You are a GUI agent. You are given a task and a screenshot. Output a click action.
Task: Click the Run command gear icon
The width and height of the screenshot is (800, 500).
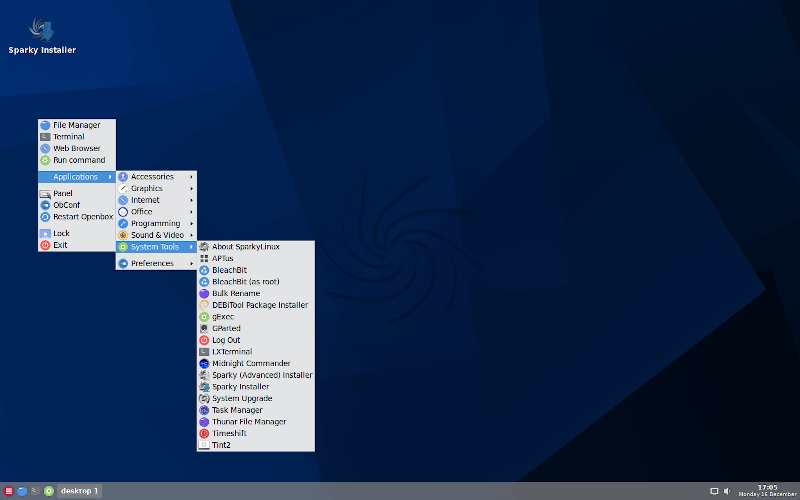tap(45, 160)
